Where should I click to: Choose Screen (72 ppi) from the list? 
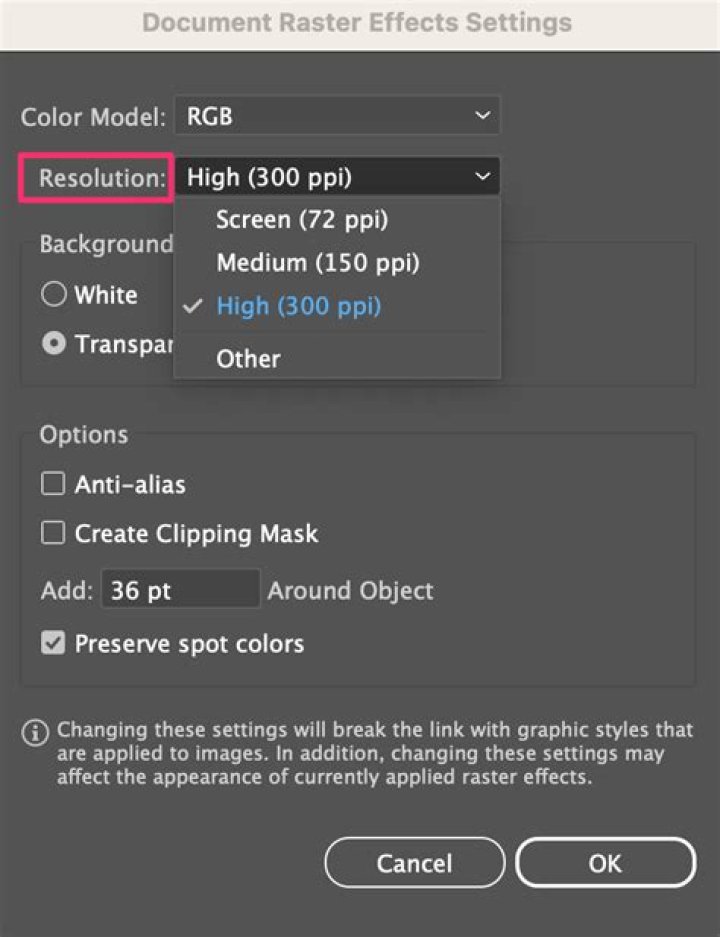pyautogui.click(x=302, y=219)
